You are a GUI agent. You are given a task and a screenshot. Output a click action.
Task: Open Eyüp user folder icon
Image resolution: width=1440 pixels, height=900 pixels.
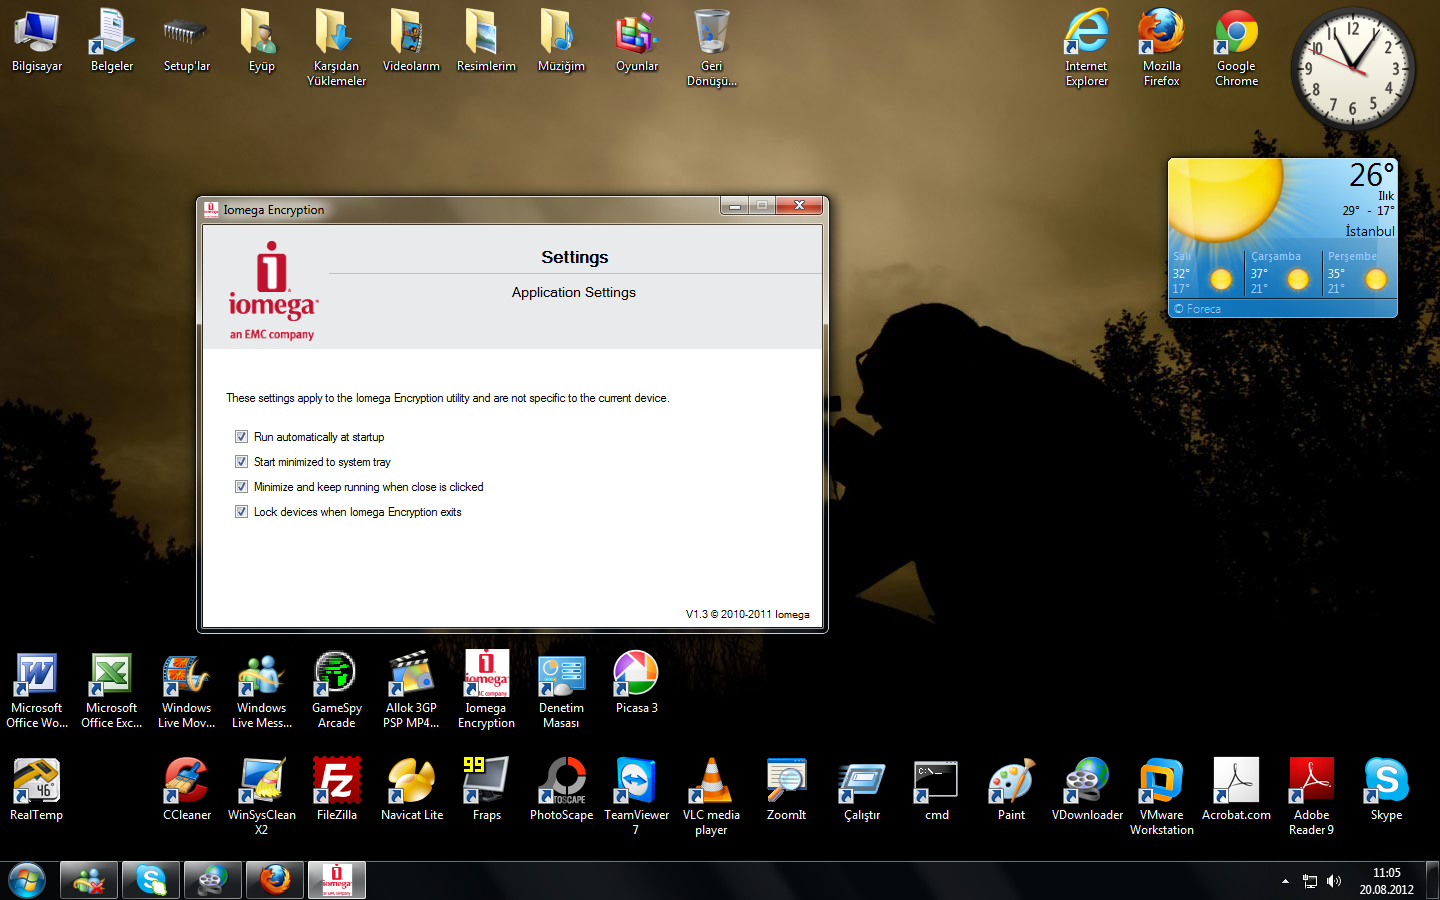click(262, 41)
